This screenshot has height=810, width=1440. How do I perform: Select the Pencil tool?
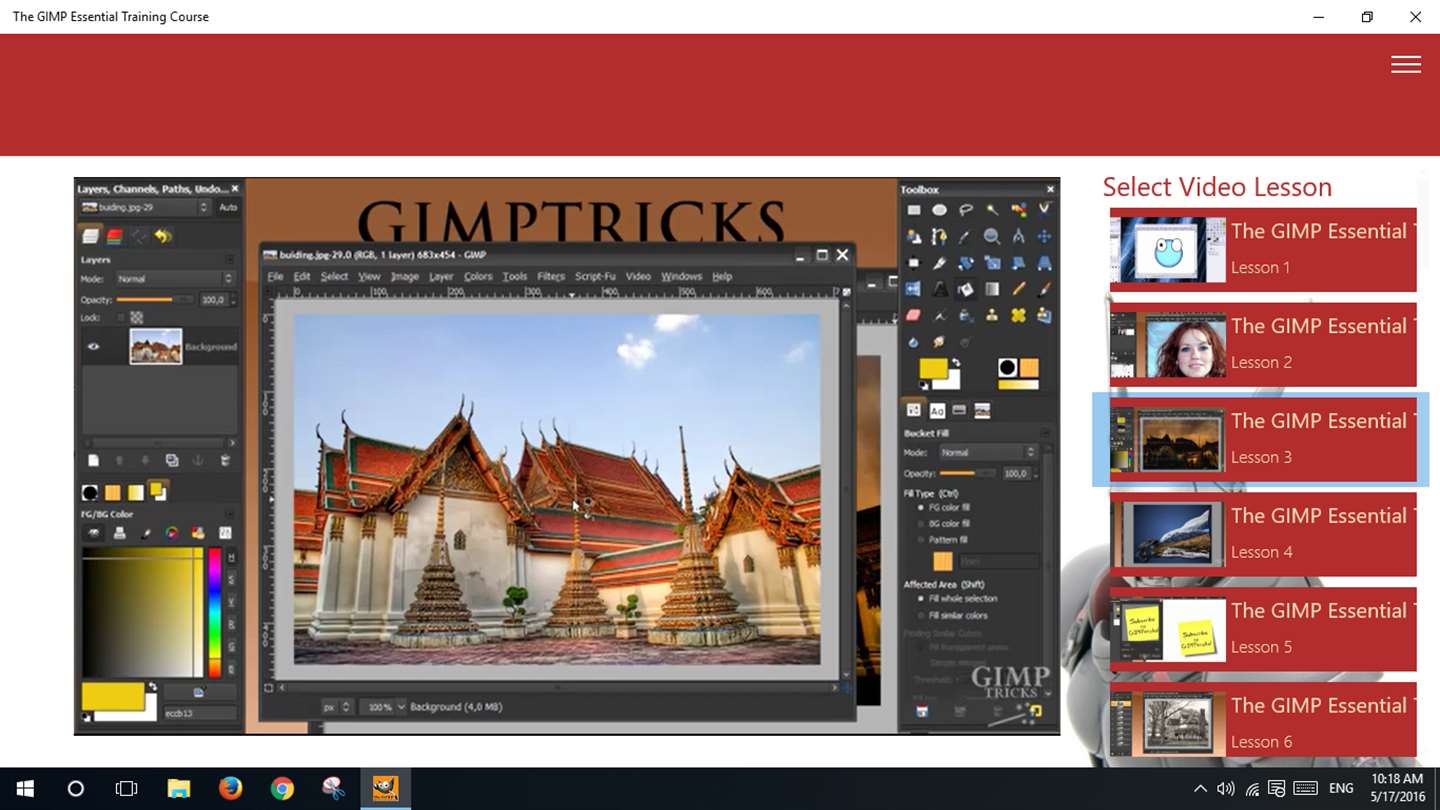(1018, 289)
